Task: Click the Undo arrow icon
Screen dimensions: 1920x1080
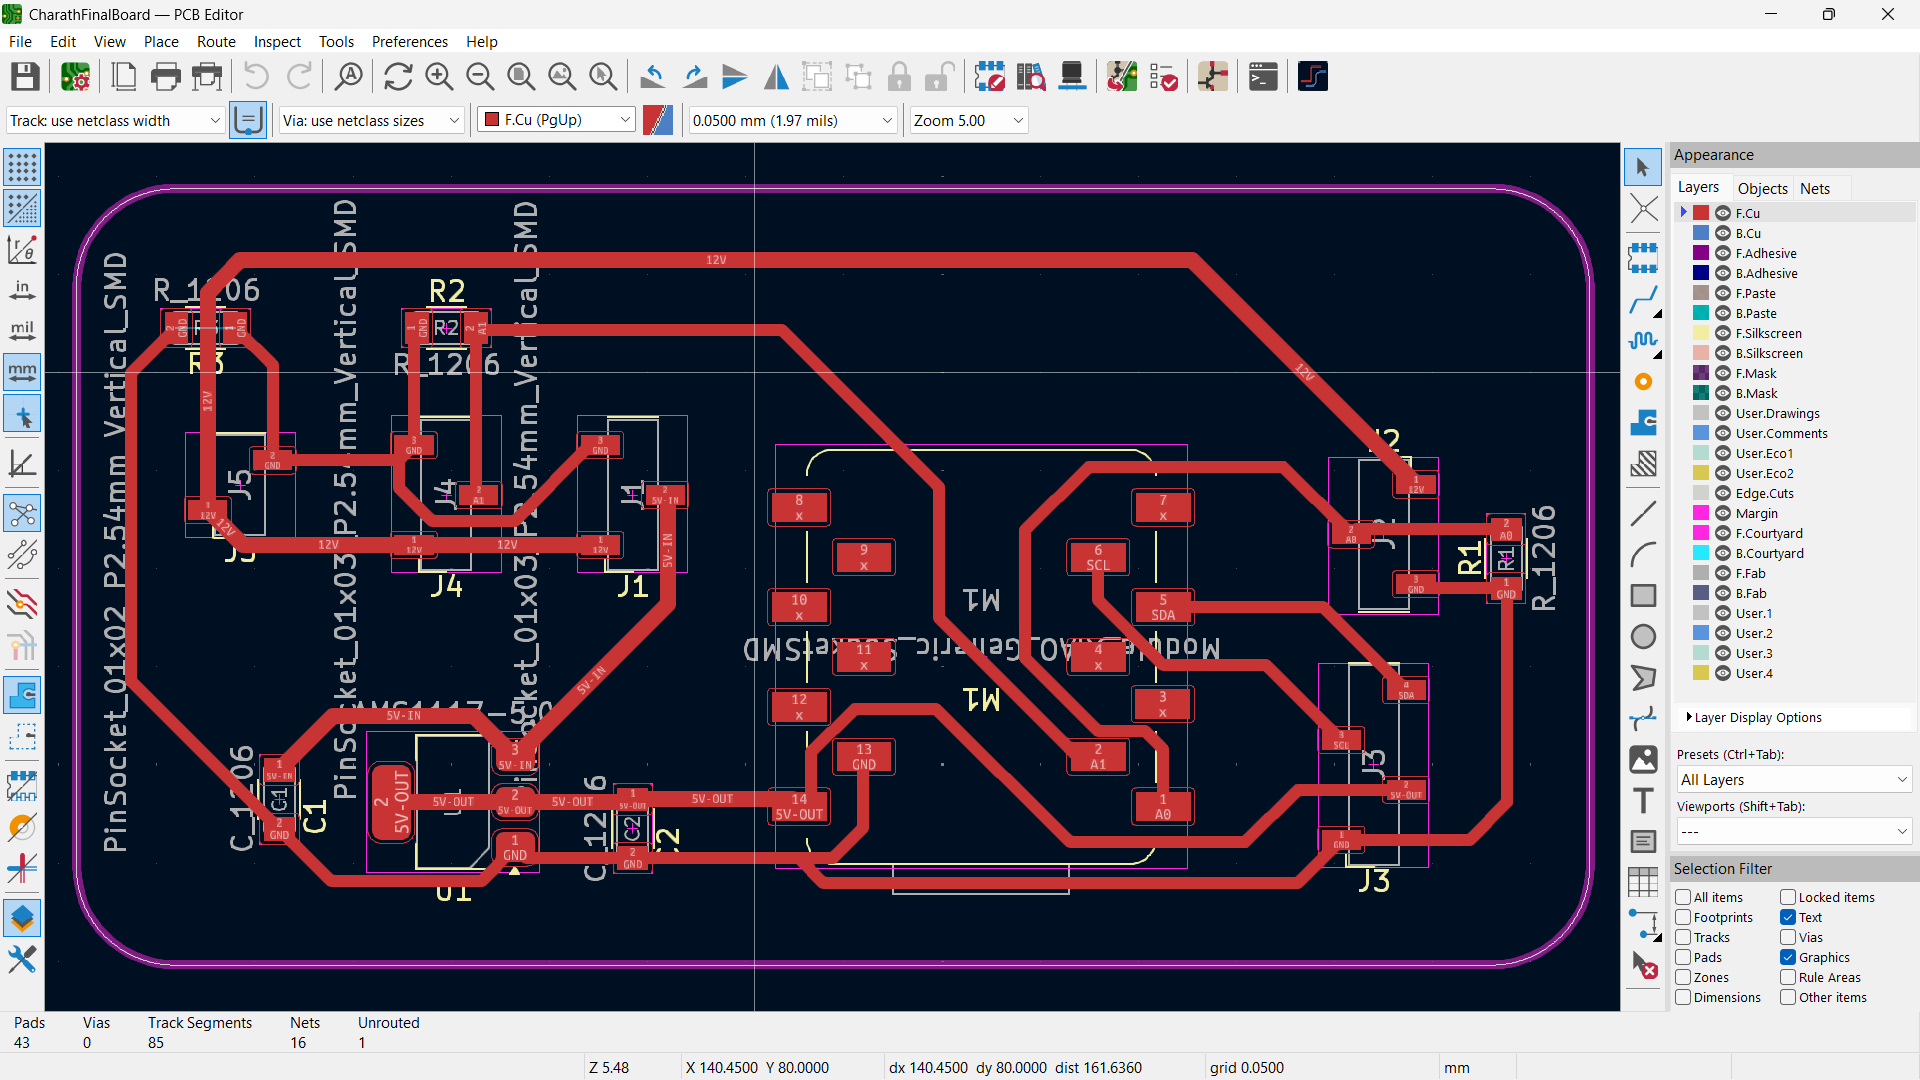Action: pos(256,77)
